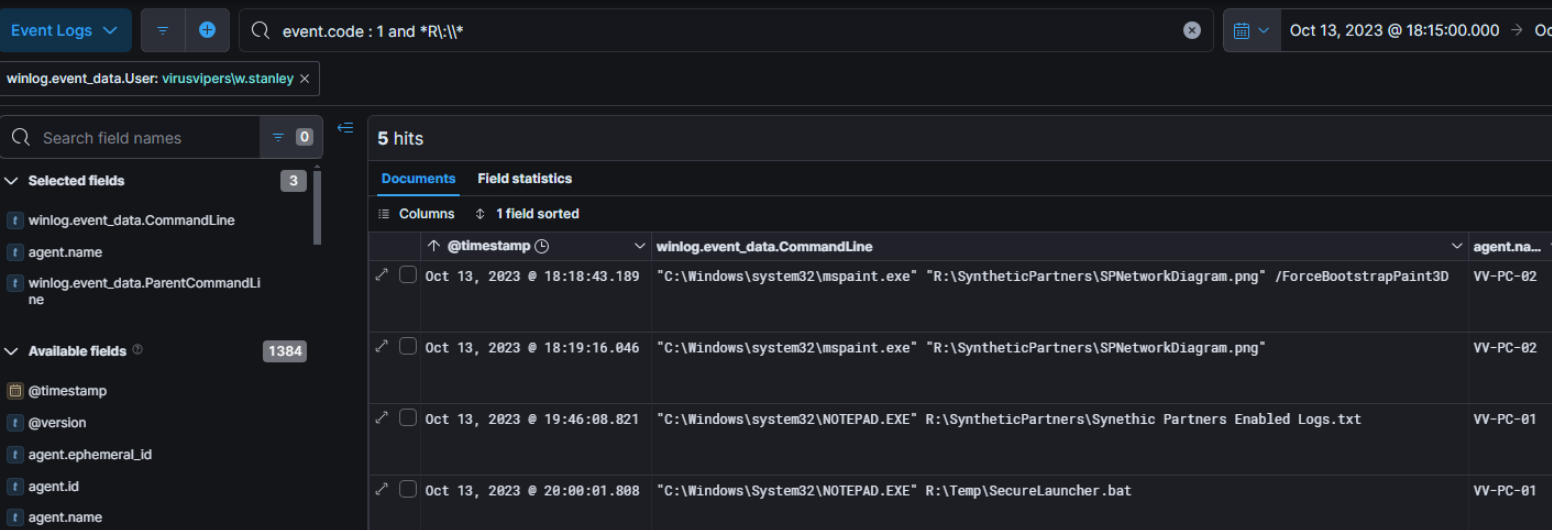Image resolution: width=1552 pixels, height=530 pixels.
Task: Open the 1 field sorted menu
Action: 527,214
